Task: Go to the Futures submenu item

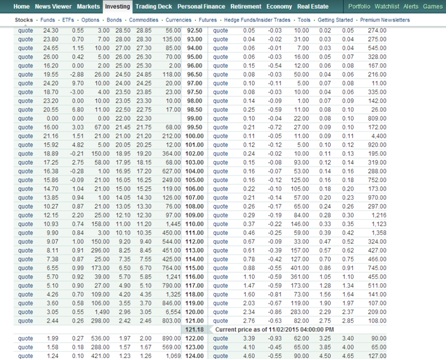Action: coord(207,20)
